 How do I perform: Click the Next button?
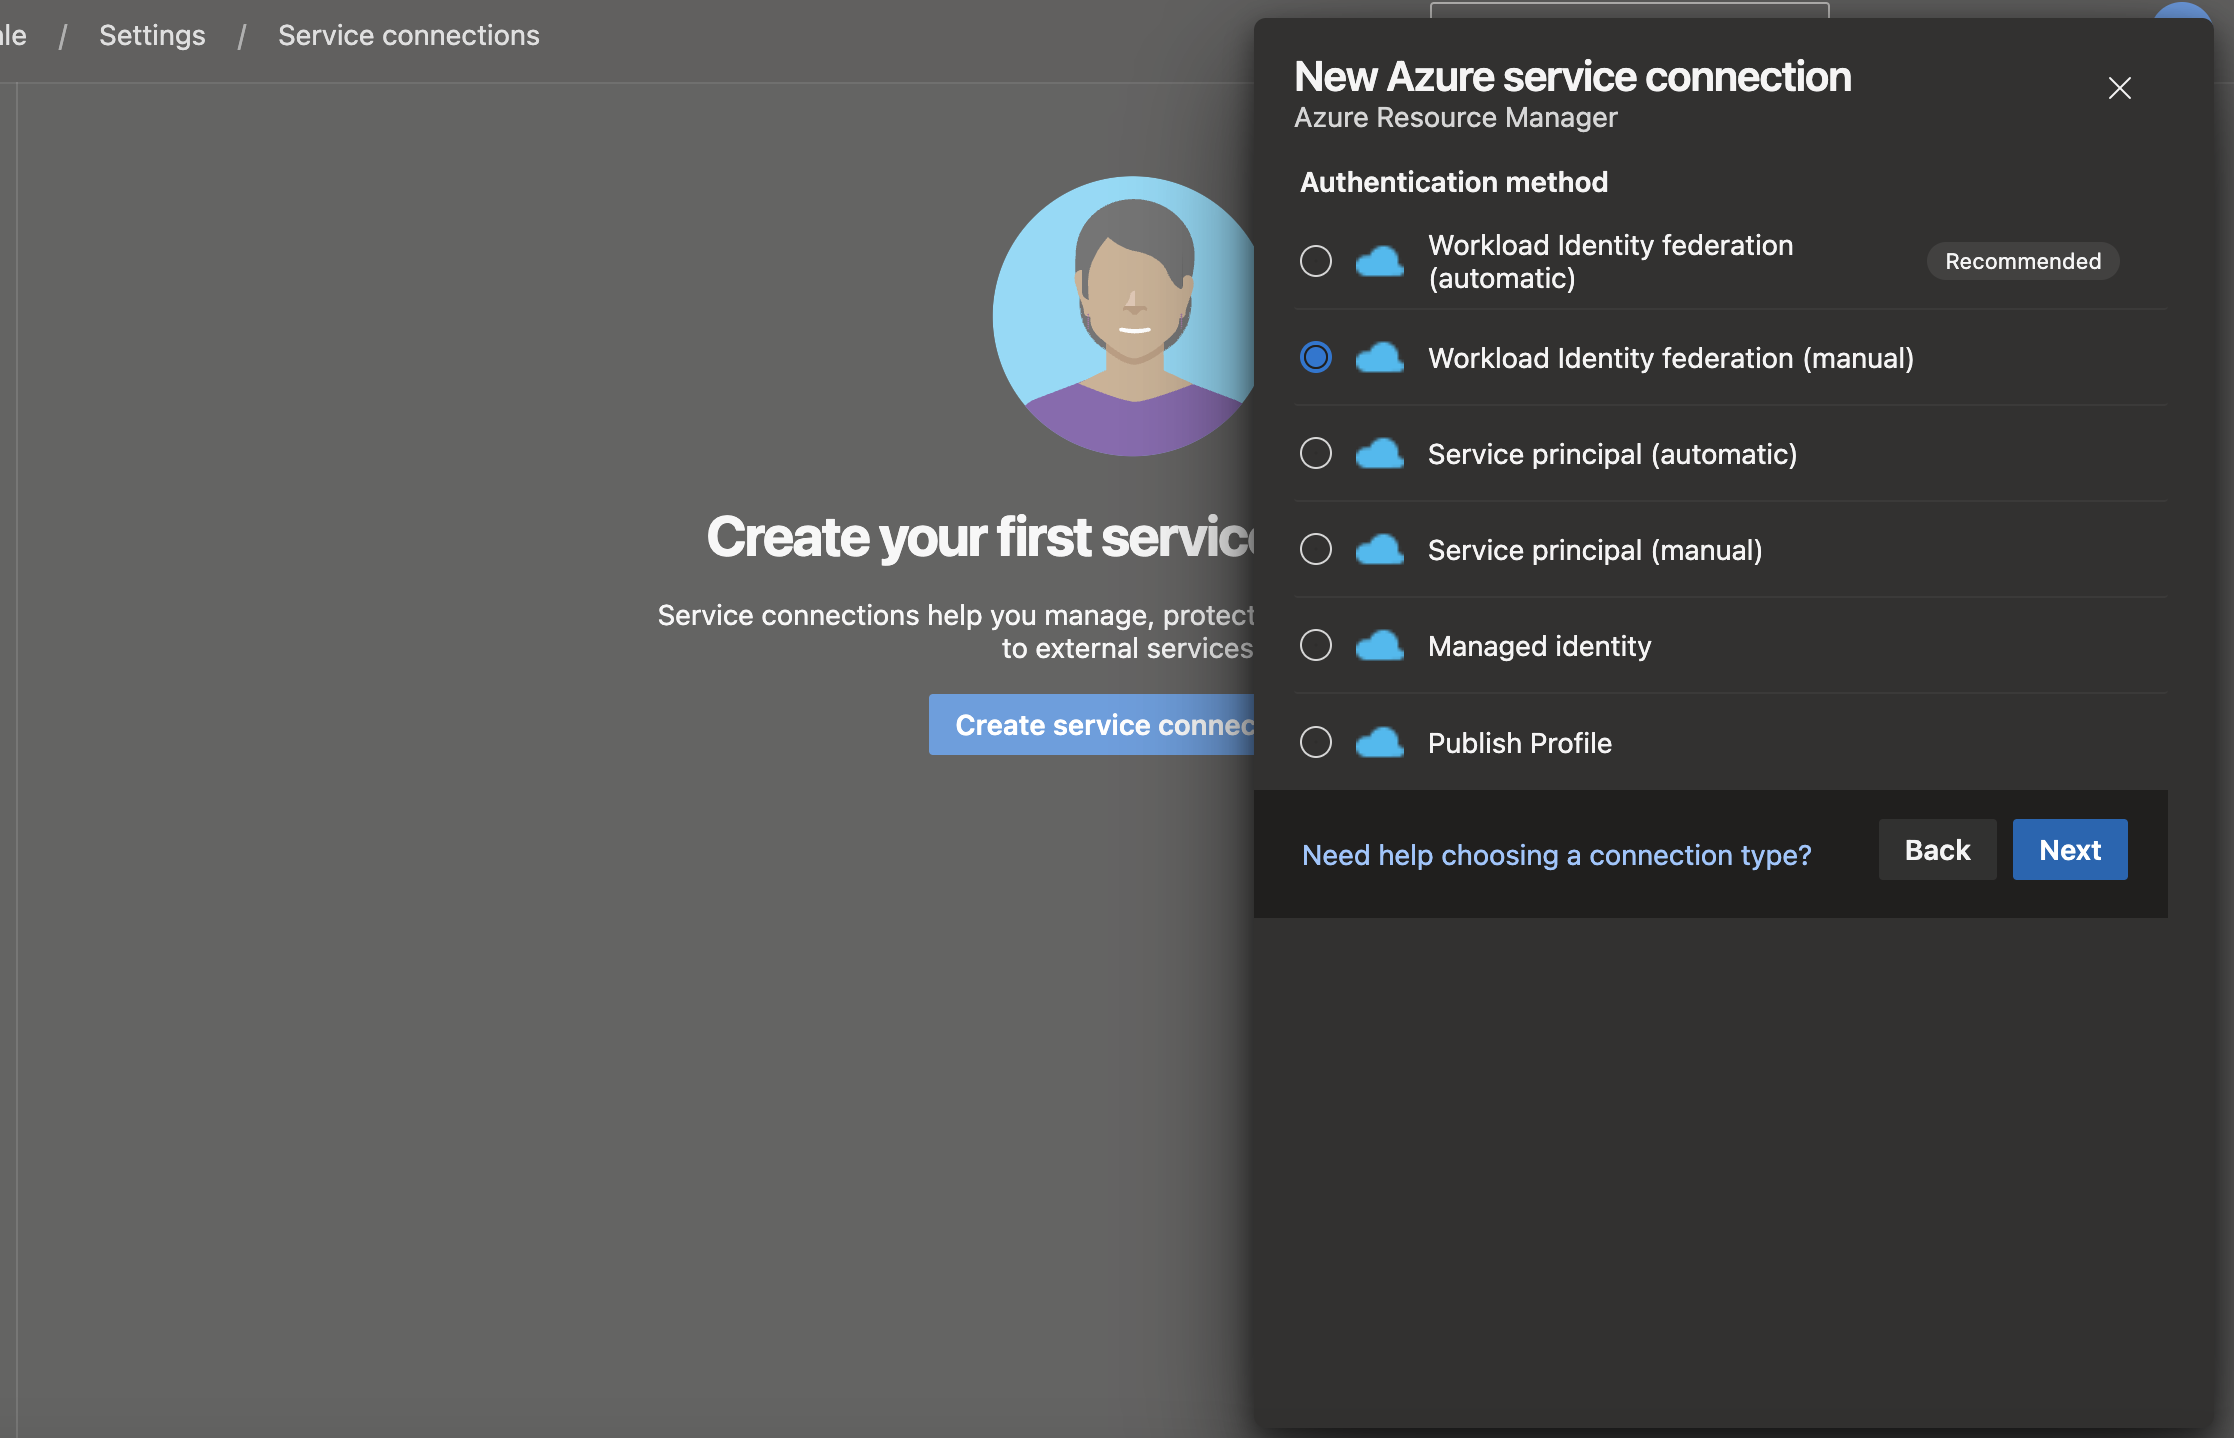tap(2069, 850)
